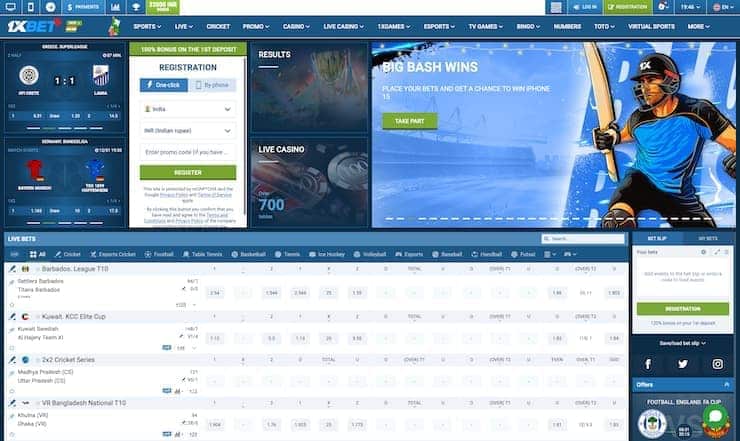
Task: Open Numbers in main navigation
Action: point(567,26)
